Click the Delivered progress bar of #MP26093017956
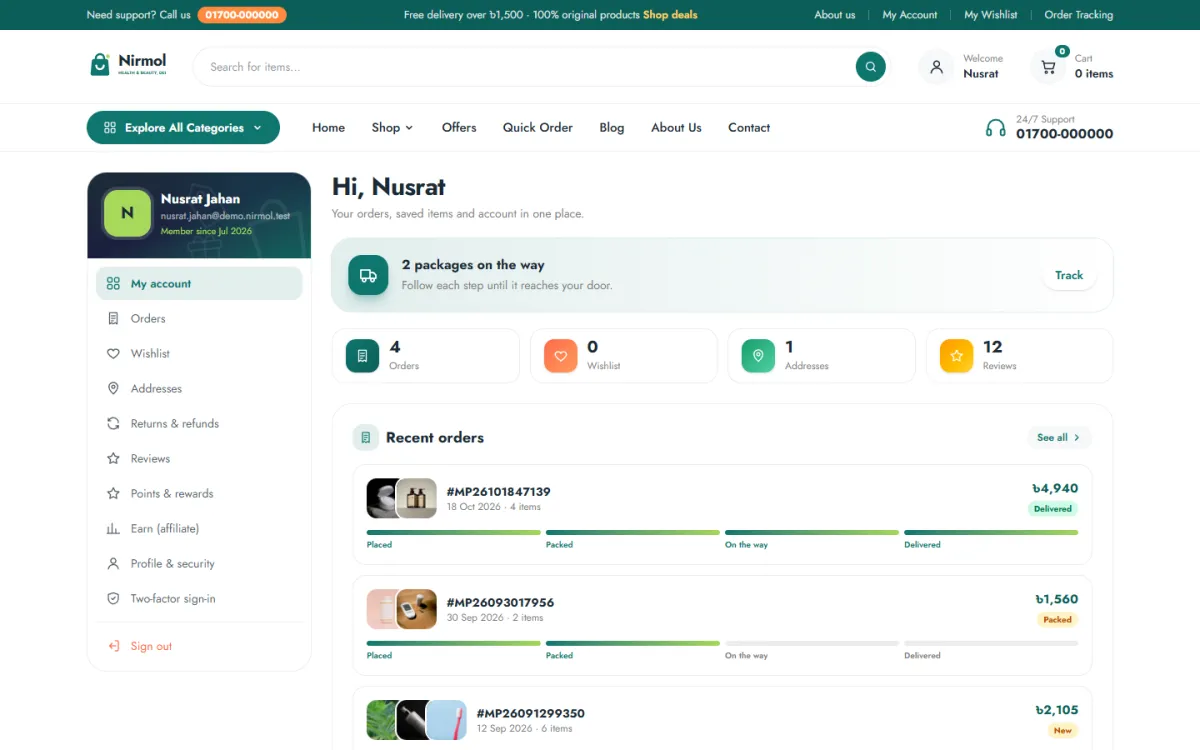 coord(990,643)
